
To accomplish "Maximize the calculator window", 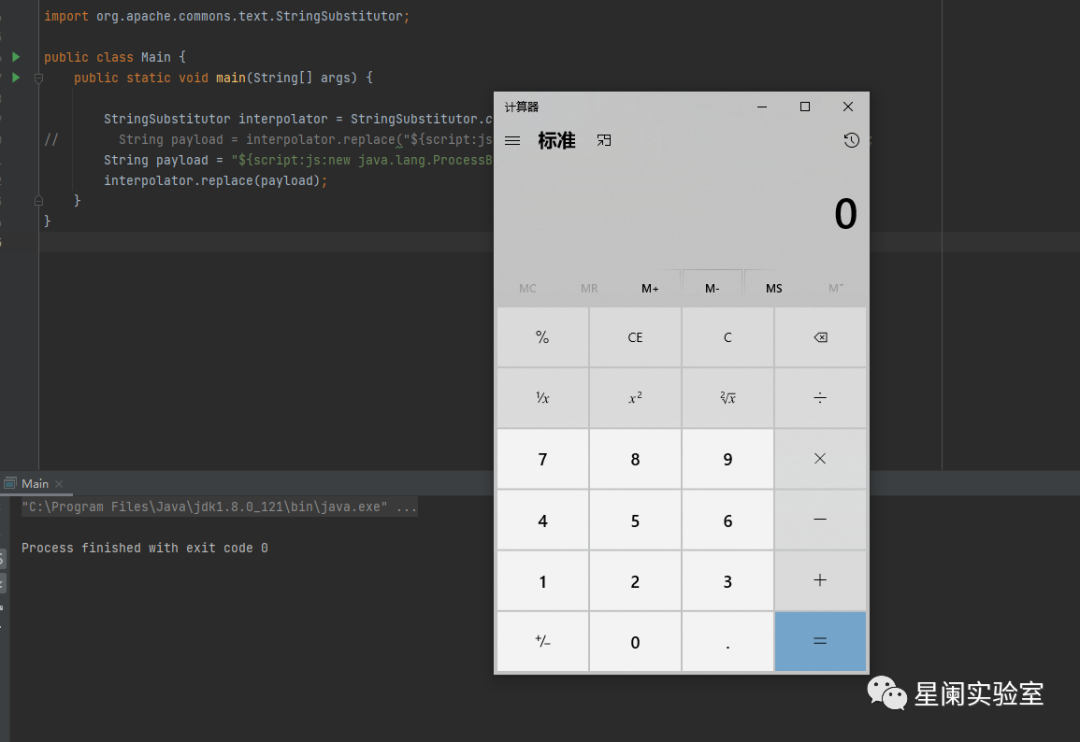I will (x=804, y=107).
